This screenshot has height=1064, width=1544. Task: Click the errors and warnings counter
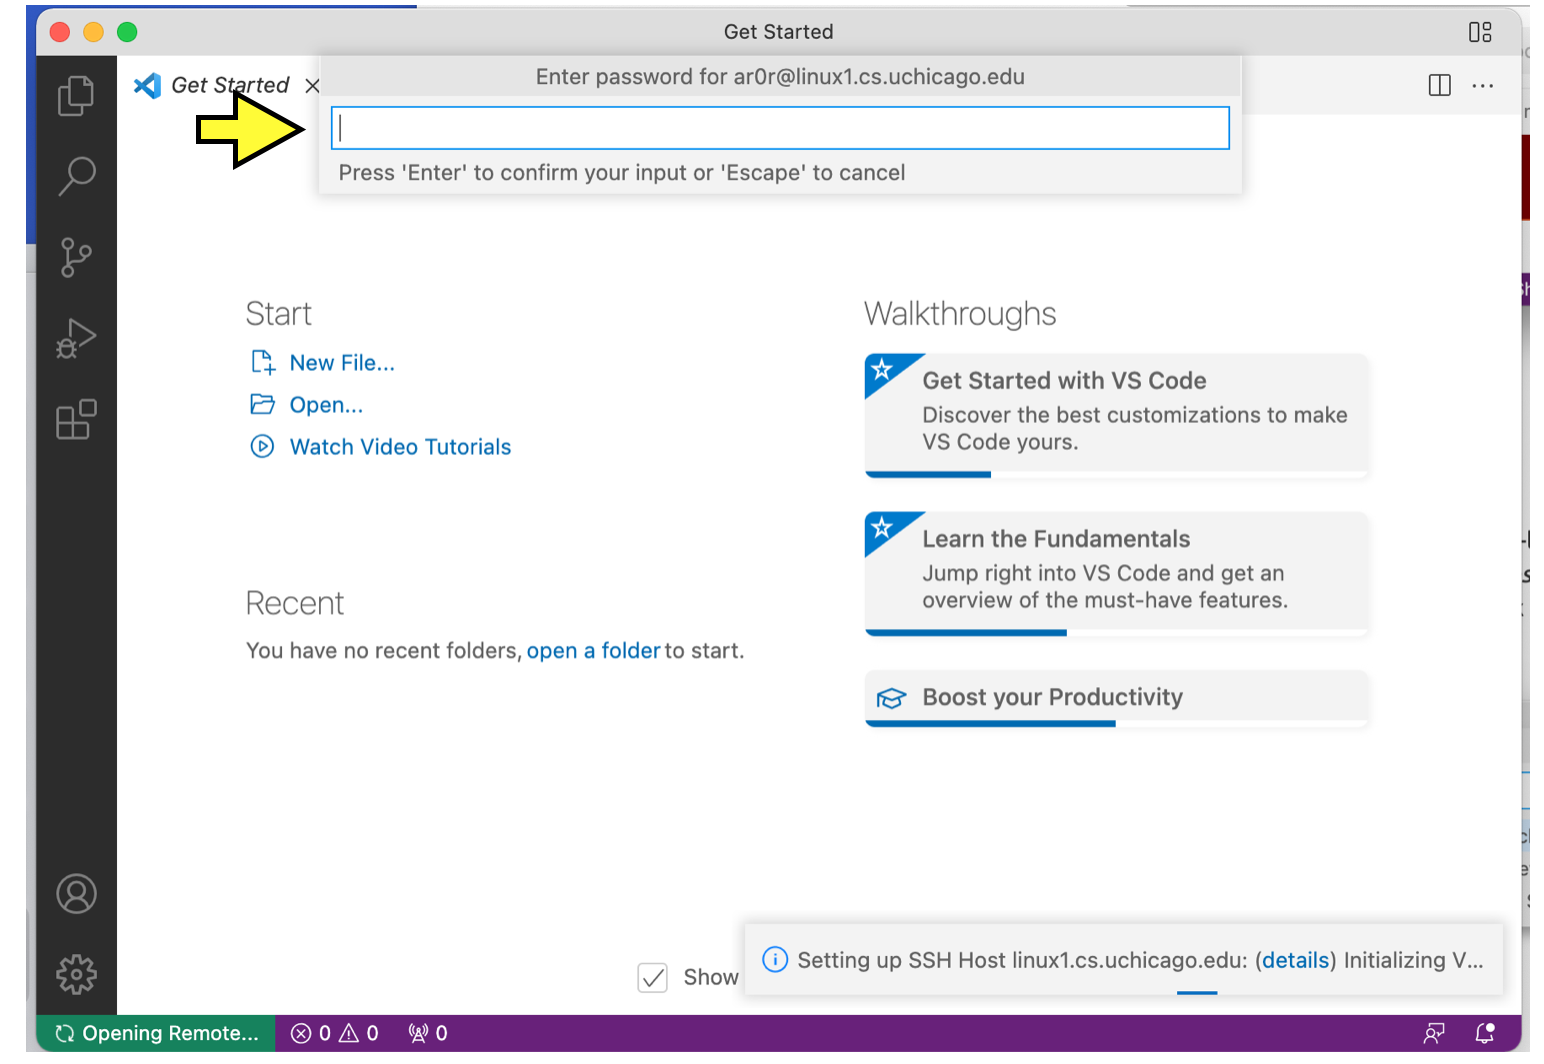[x=335, y=1033]
